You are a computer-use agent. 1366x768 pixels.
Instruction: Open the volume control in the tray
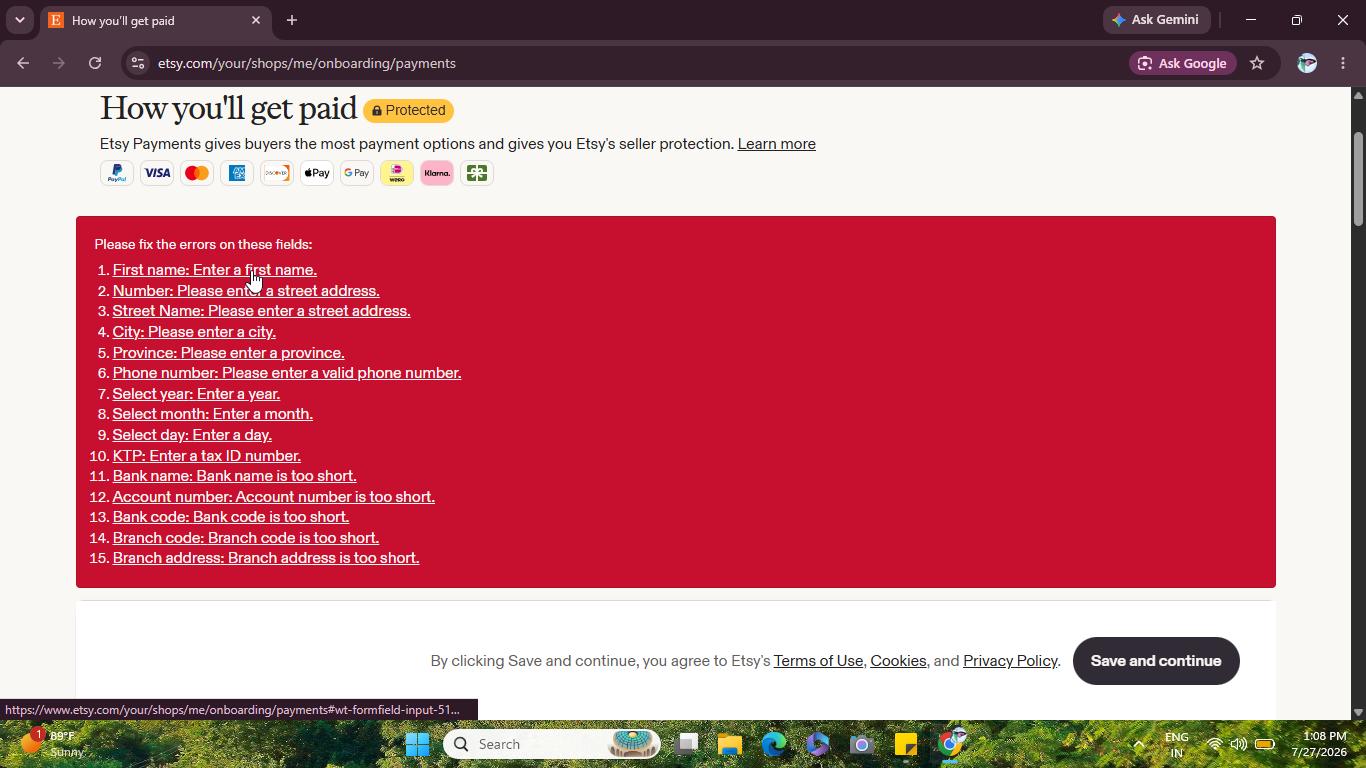pos(1239,744)
